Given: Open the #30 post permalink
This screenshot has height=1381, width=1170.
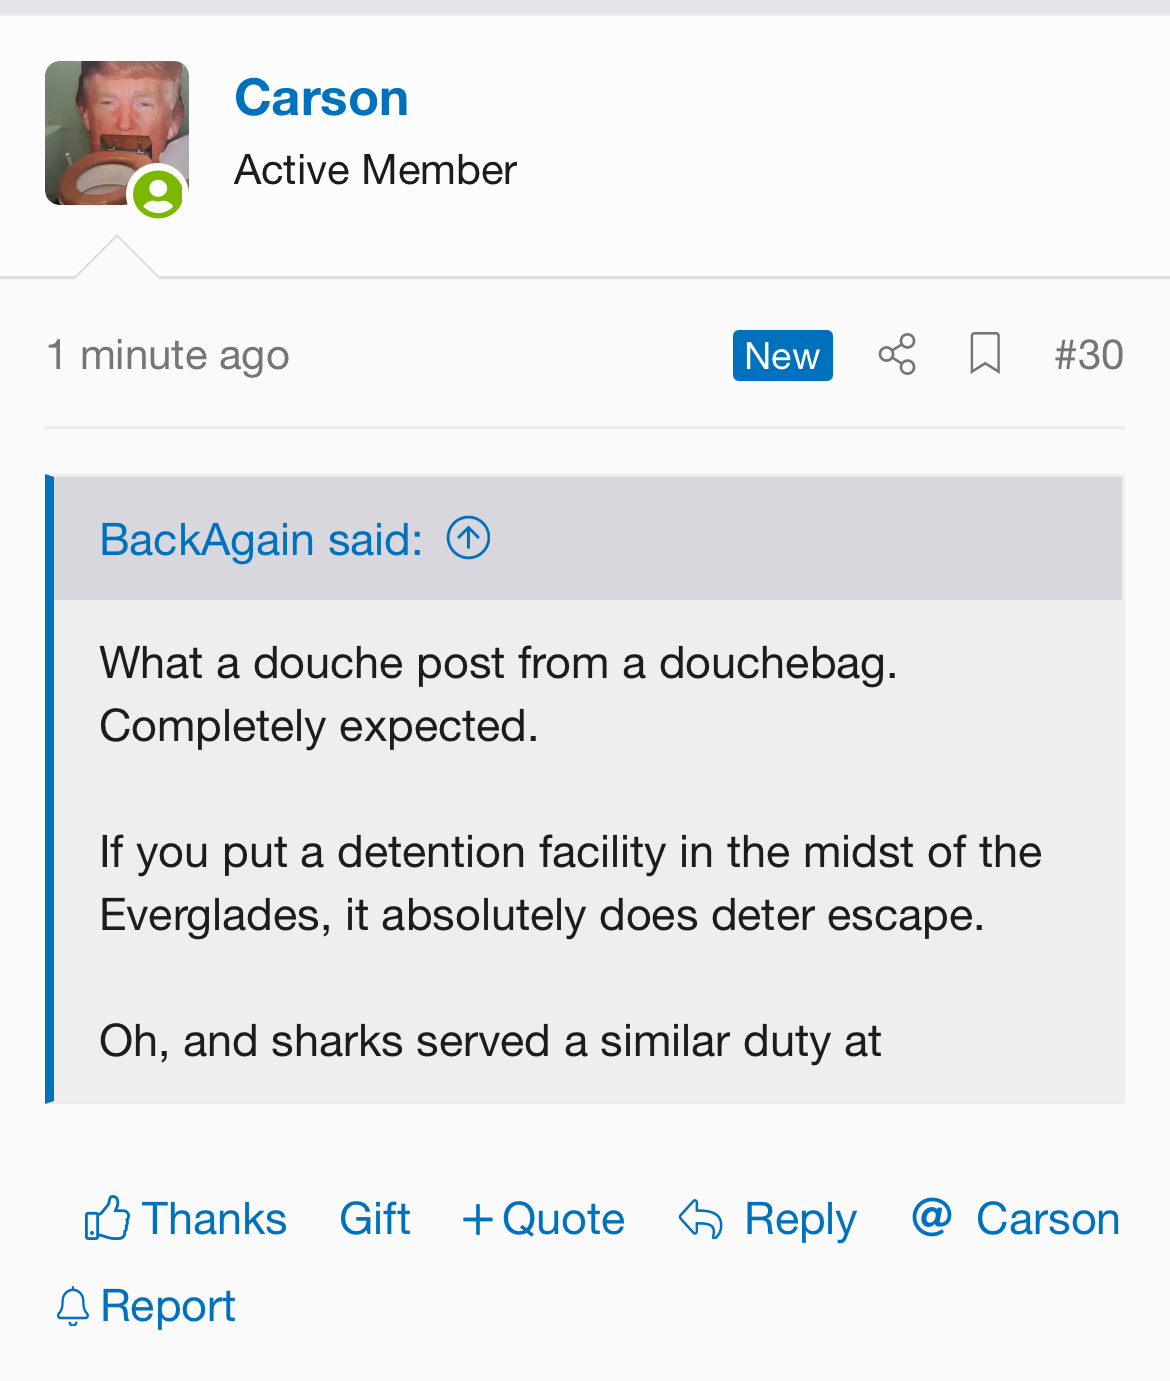Looking at the screenshot, I should point(1089,355).
